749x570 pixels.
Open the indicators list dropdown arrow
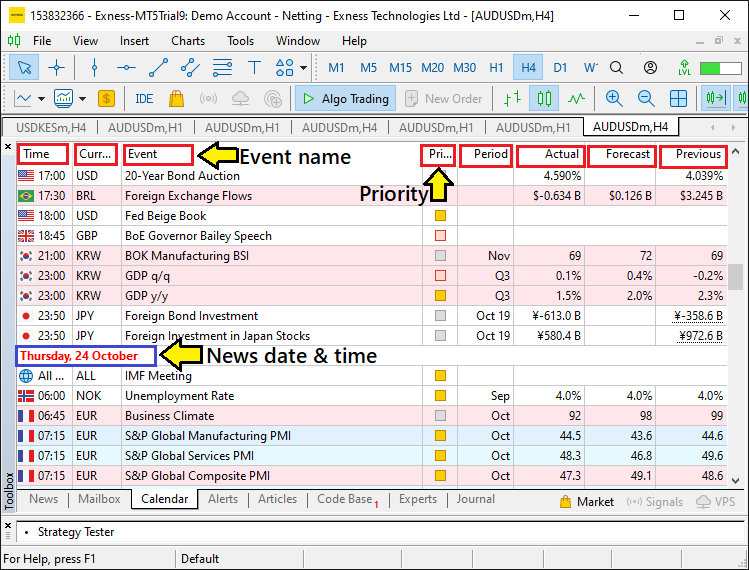click(83, 99)
